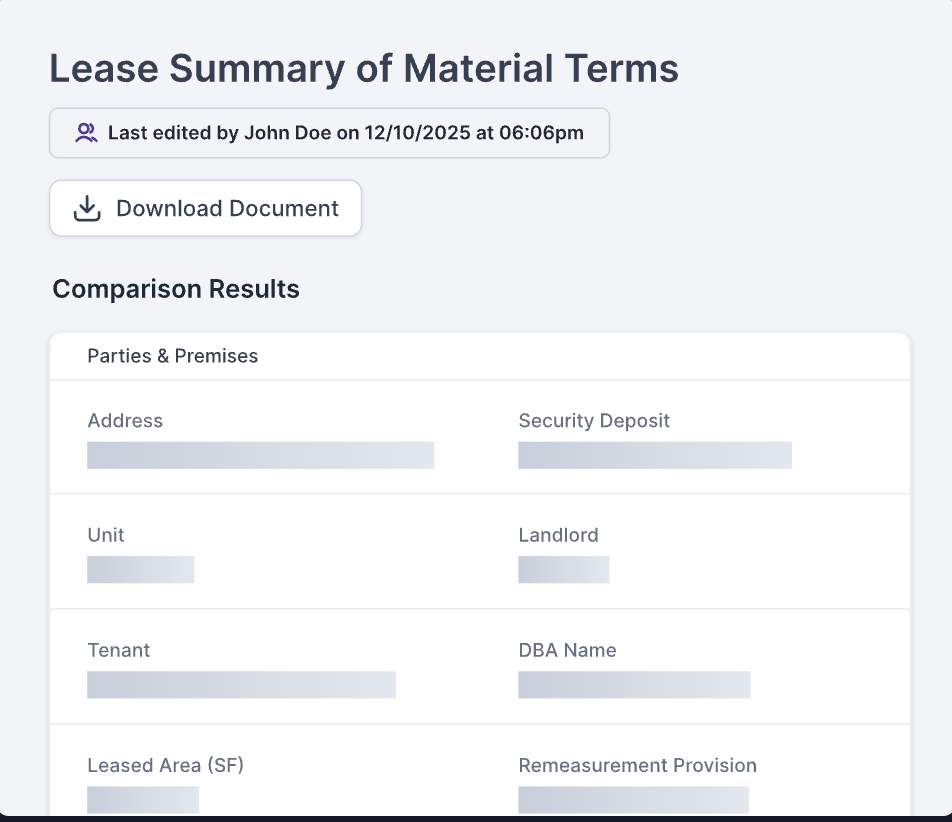Click the DBA Name label
The height and width of the screenshot is (822, 952).
(x=567, y=650)
